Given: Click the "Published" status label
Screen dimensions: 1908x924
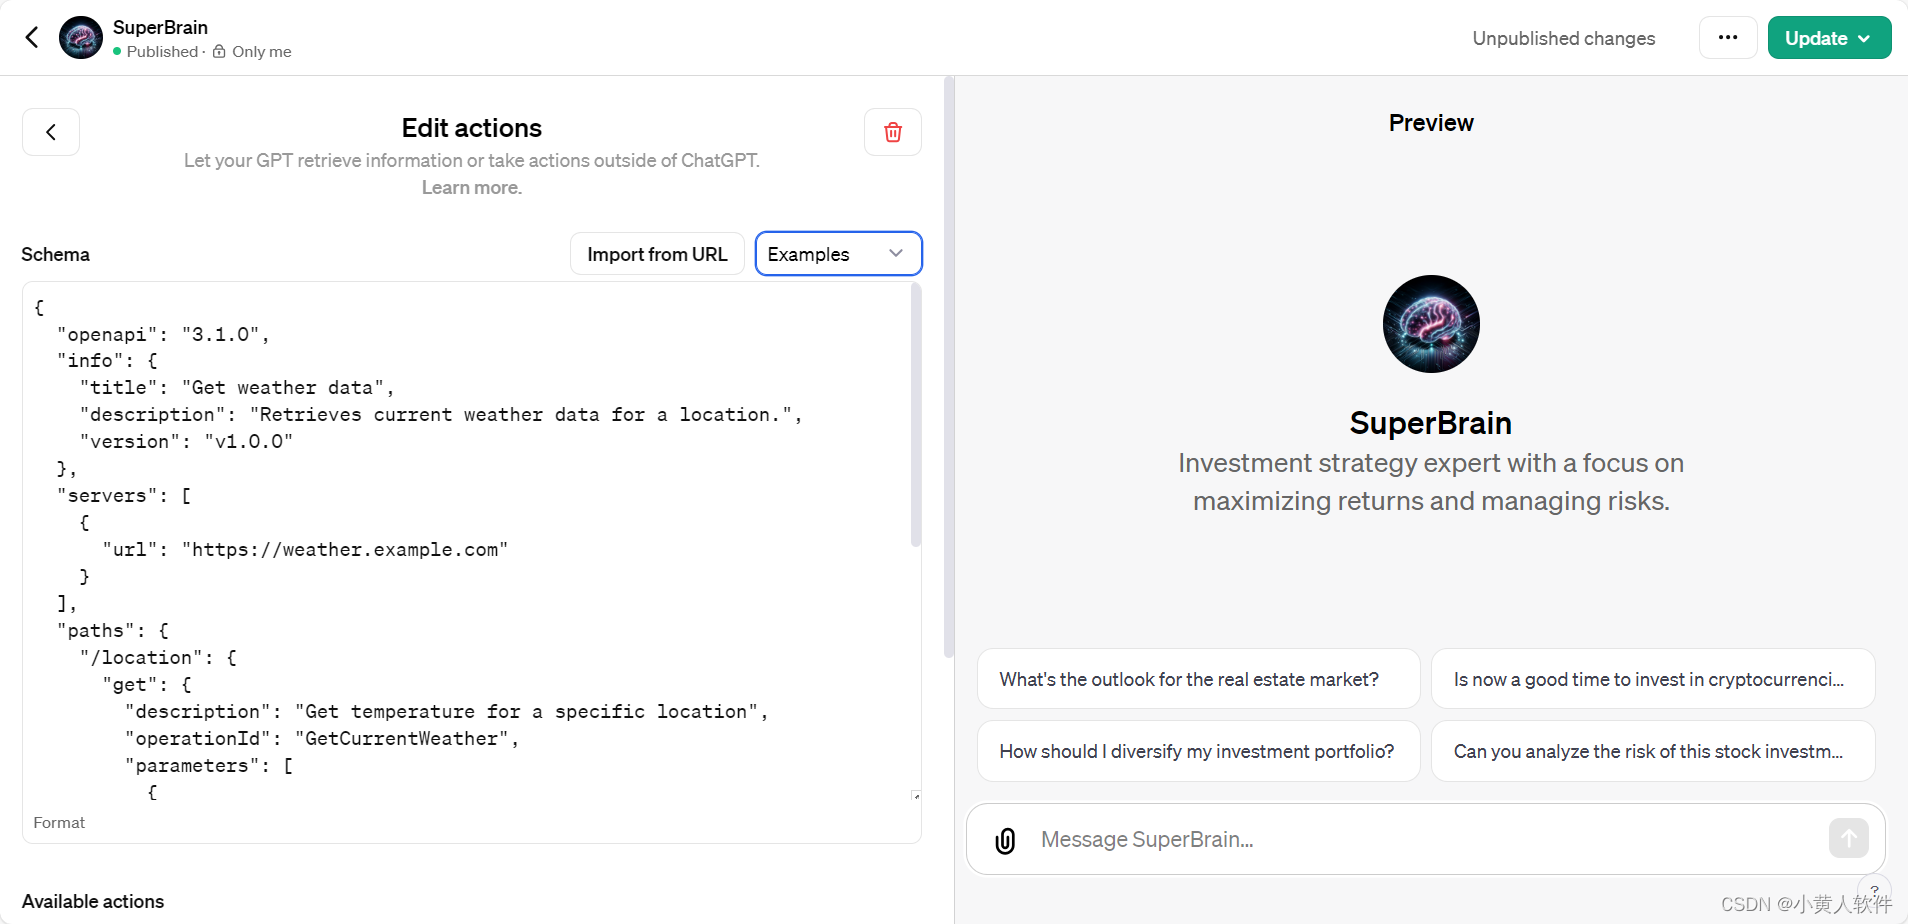Looking at the screenshot, I should [x=162, y=52].
